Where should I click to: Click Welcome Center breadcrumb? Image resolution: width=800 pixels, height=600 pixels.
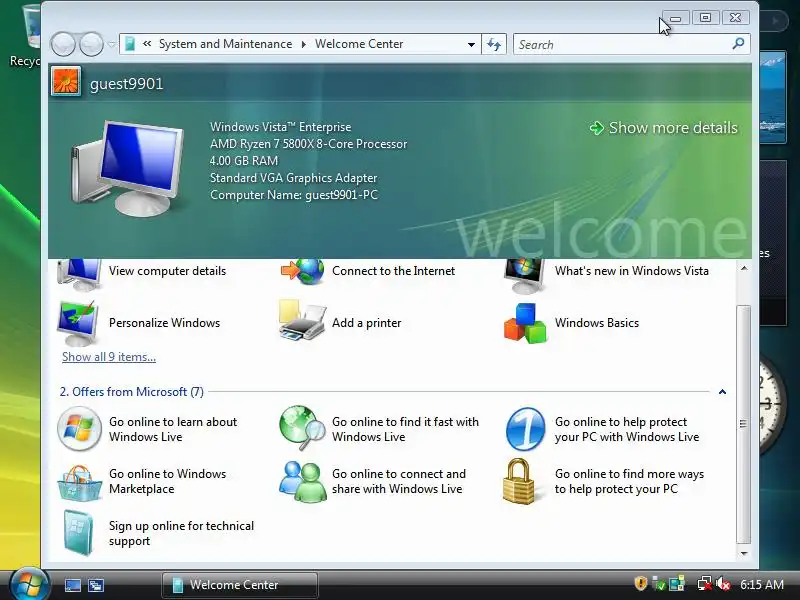[359, 44]
